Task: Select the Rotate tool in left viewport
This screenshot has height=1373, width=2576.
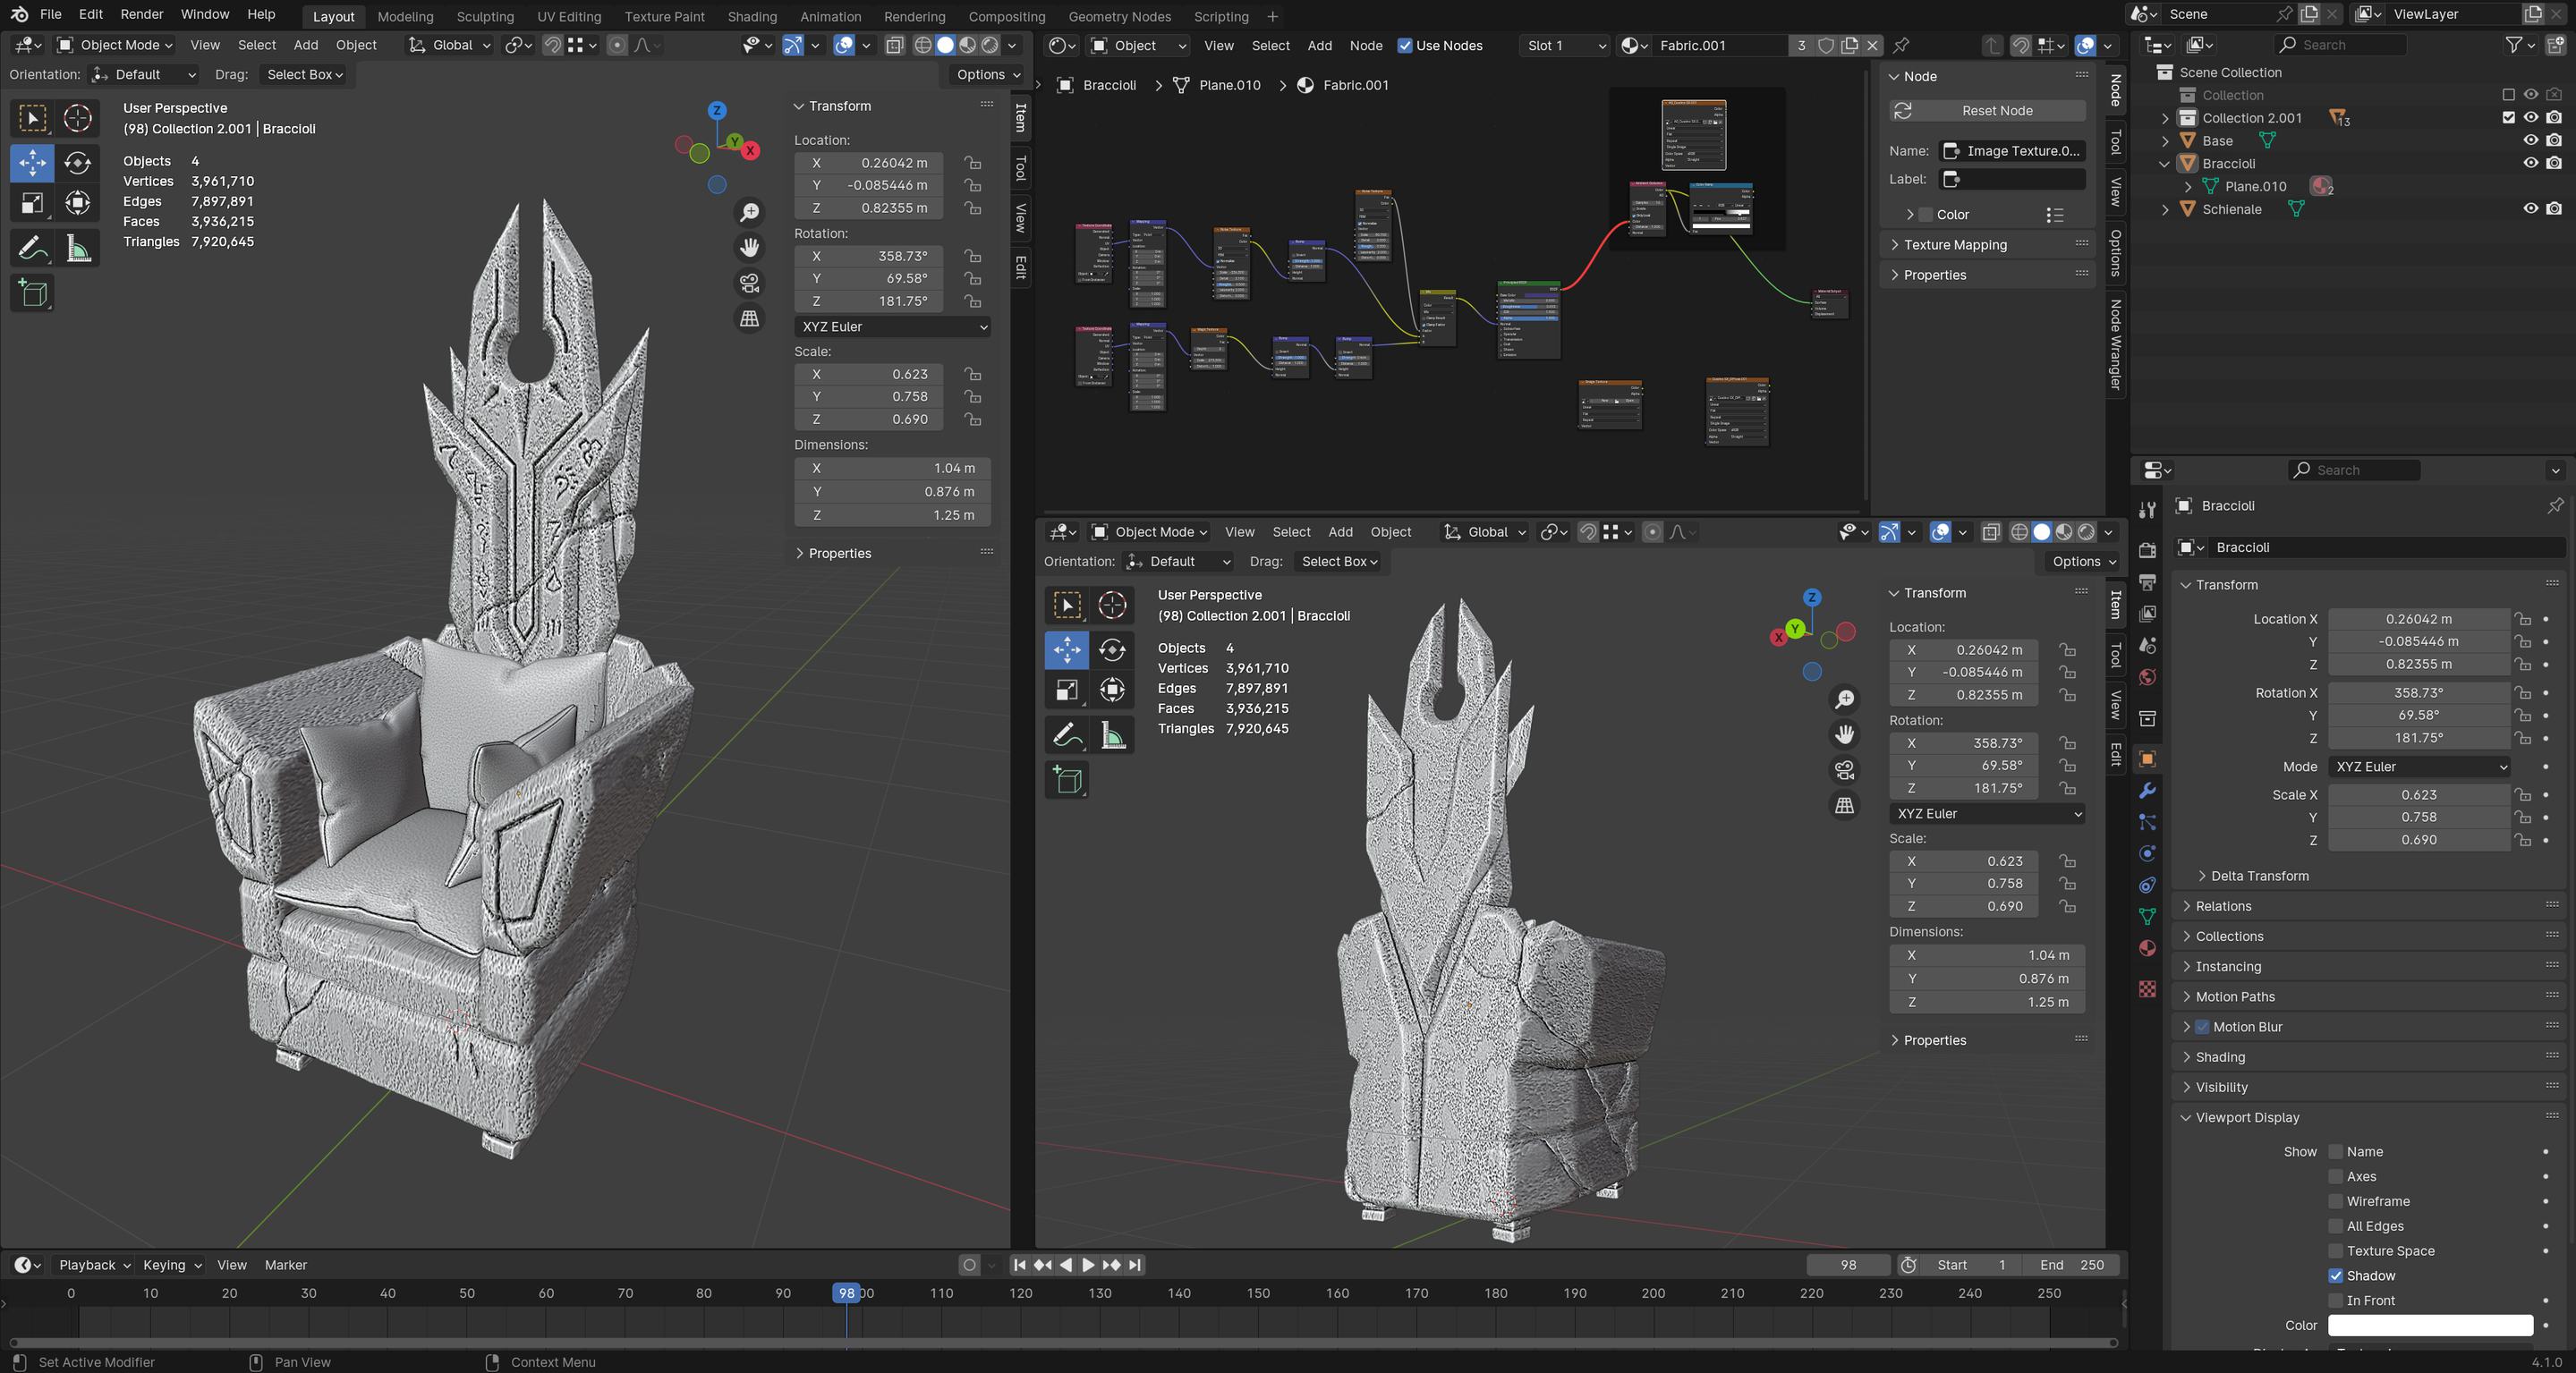Action: (x=77, y=162)
